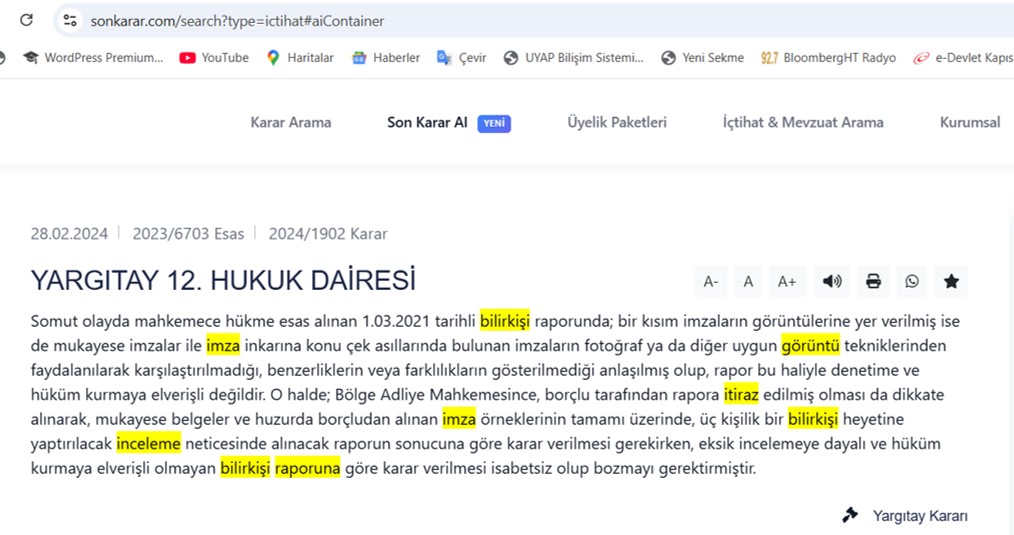The height and width of the screenshot is (535, 1014).
Task: Navigate to İçtihat & Mevzuat Arama
Action: (x=803, y=122)
